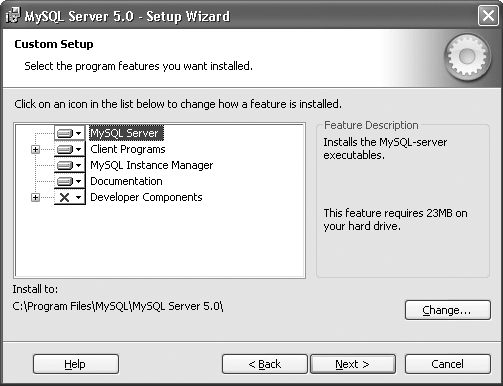This screenshot has width=503, height=386.
Task: Expand the Developer Components tree node
Action: [35, 197]
